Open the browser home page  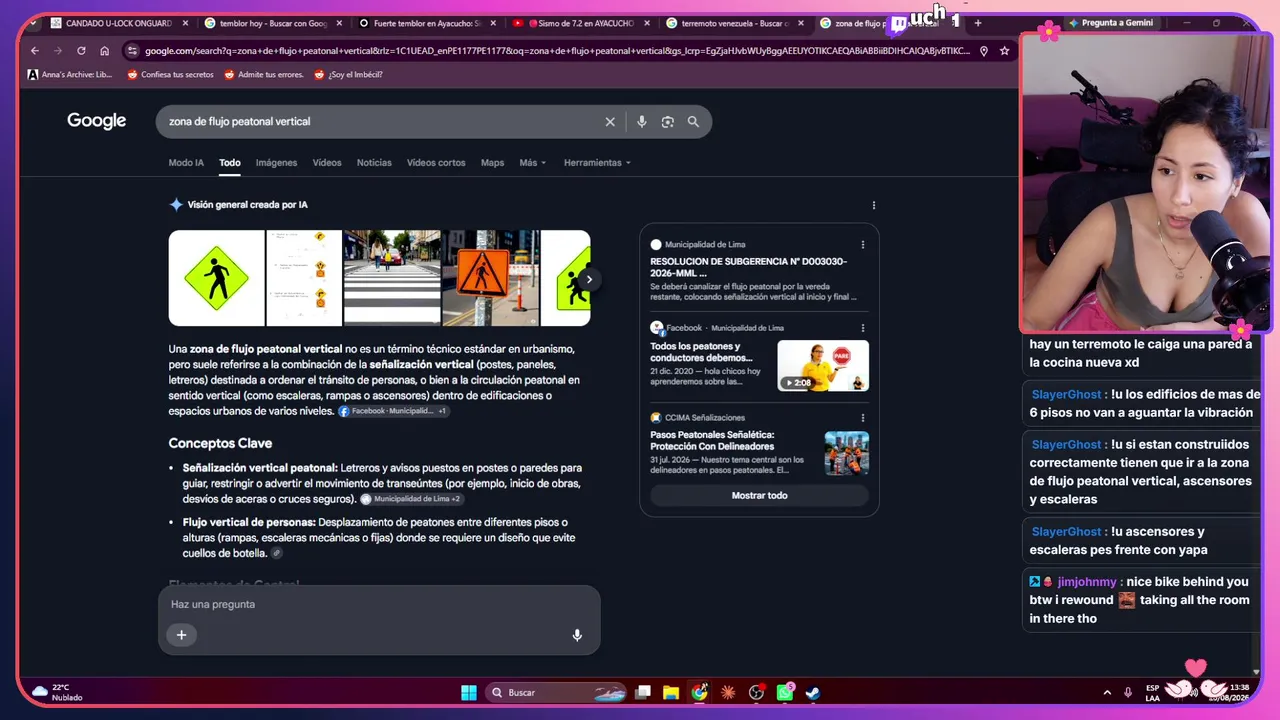(x=104, y=51)
